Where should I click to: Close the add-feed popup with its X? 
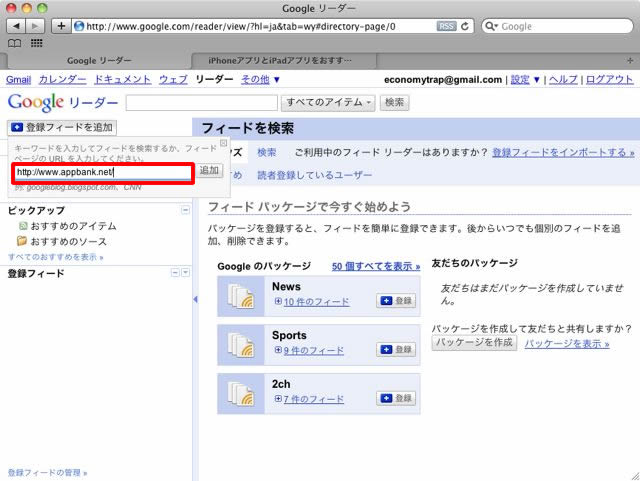point(223,143)
